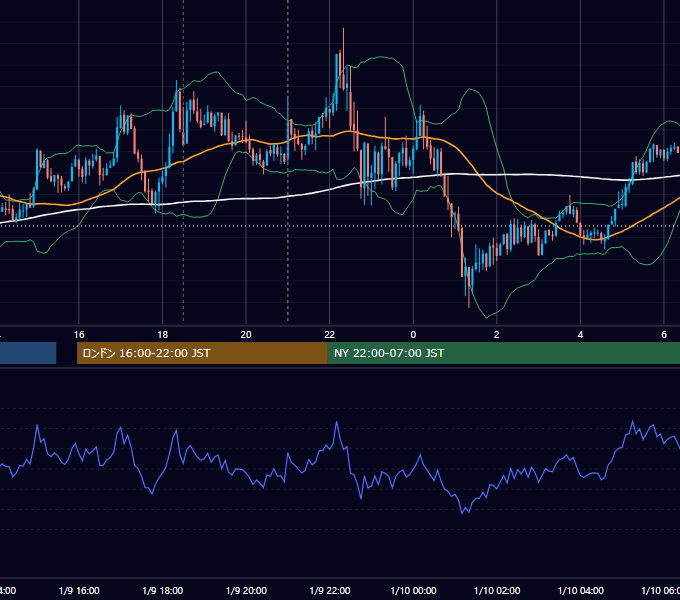
Task: Click the hour label 18 on upper axis
Action: pyautogui.click(x=163, y=335)
